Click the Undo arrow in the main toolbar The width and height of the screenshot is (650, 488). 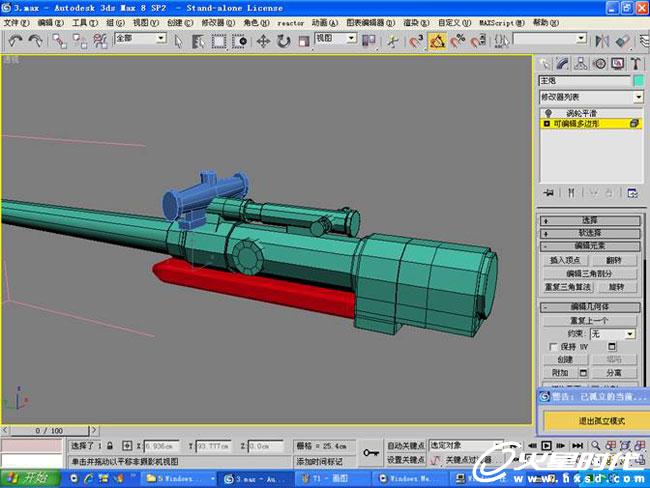[x=15, y=41]
